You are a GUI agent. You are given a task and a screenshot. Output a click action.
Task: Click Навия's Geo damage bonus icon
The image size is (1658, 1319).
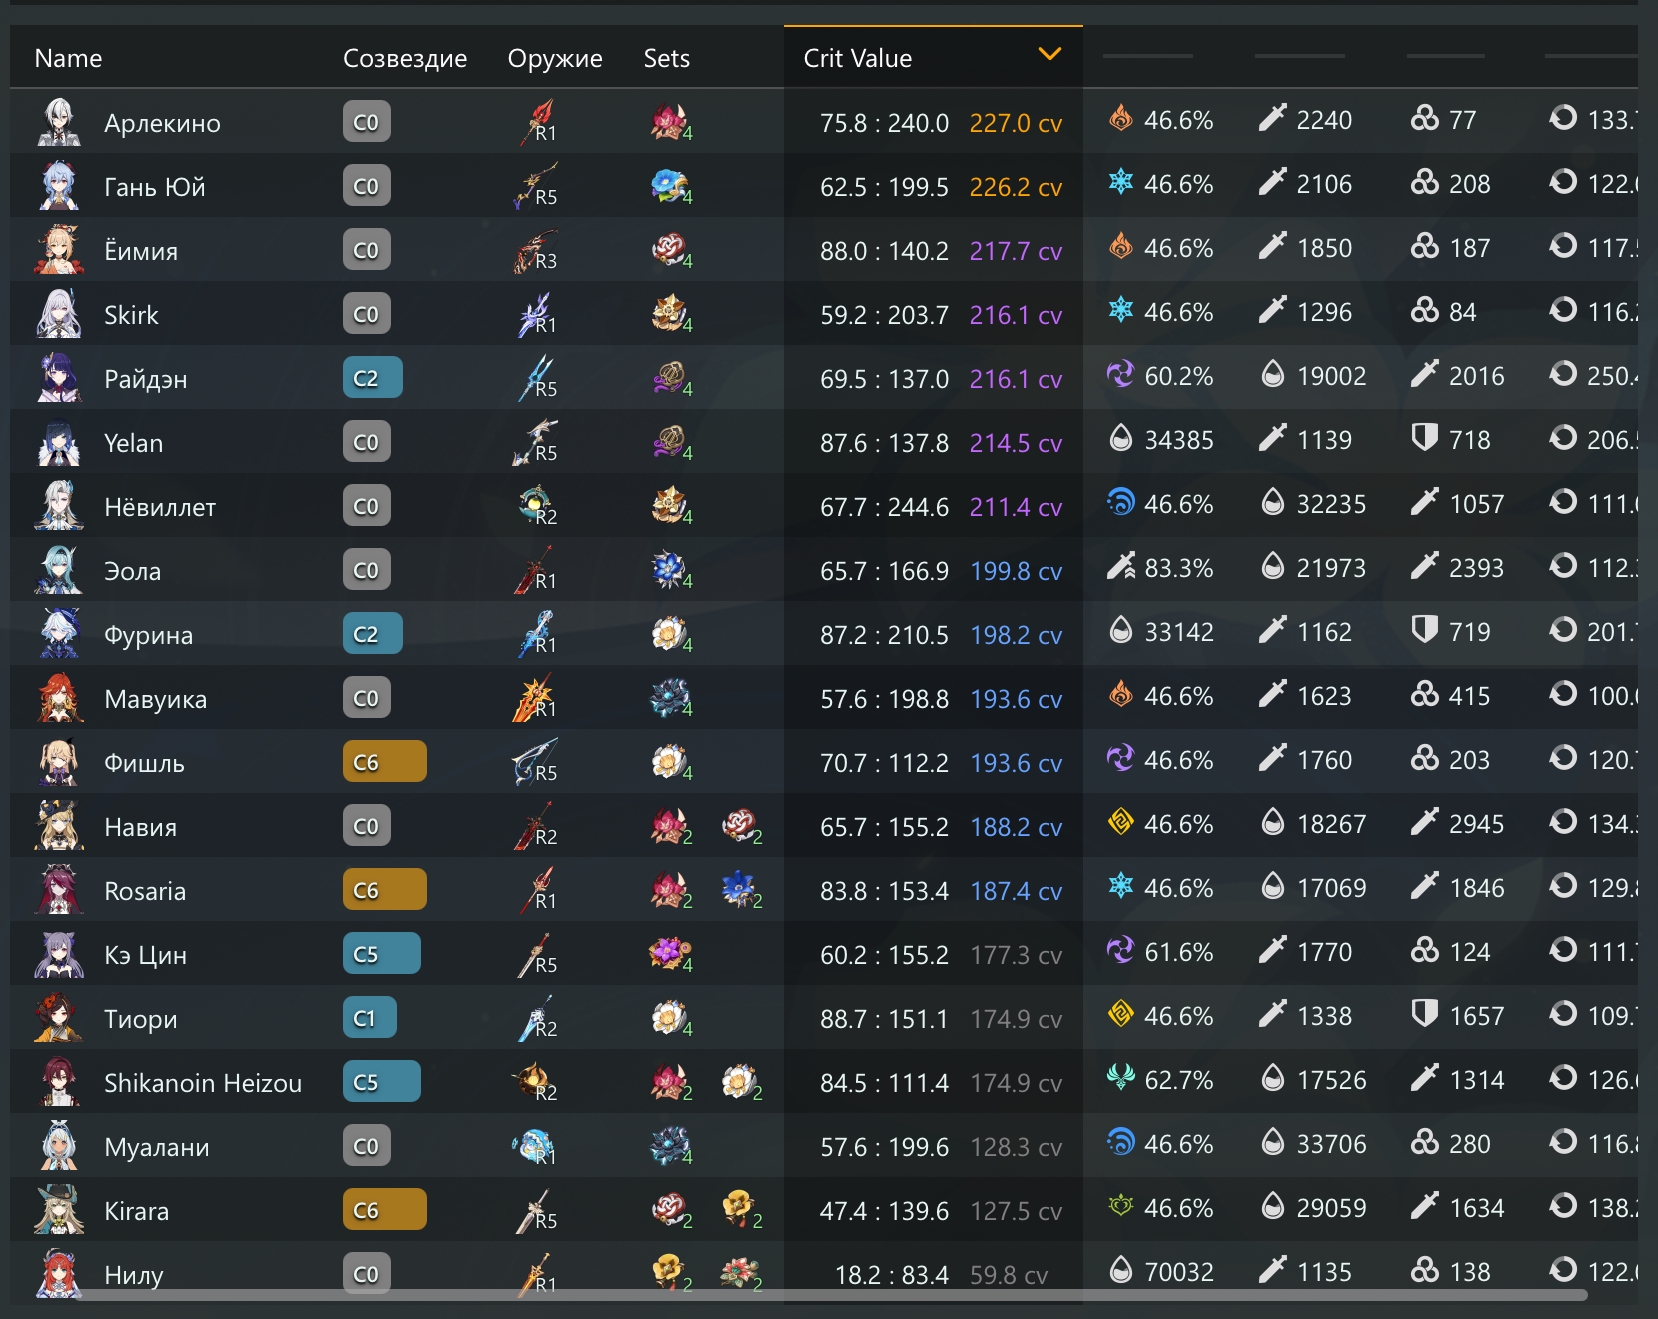pos(1121,823)
